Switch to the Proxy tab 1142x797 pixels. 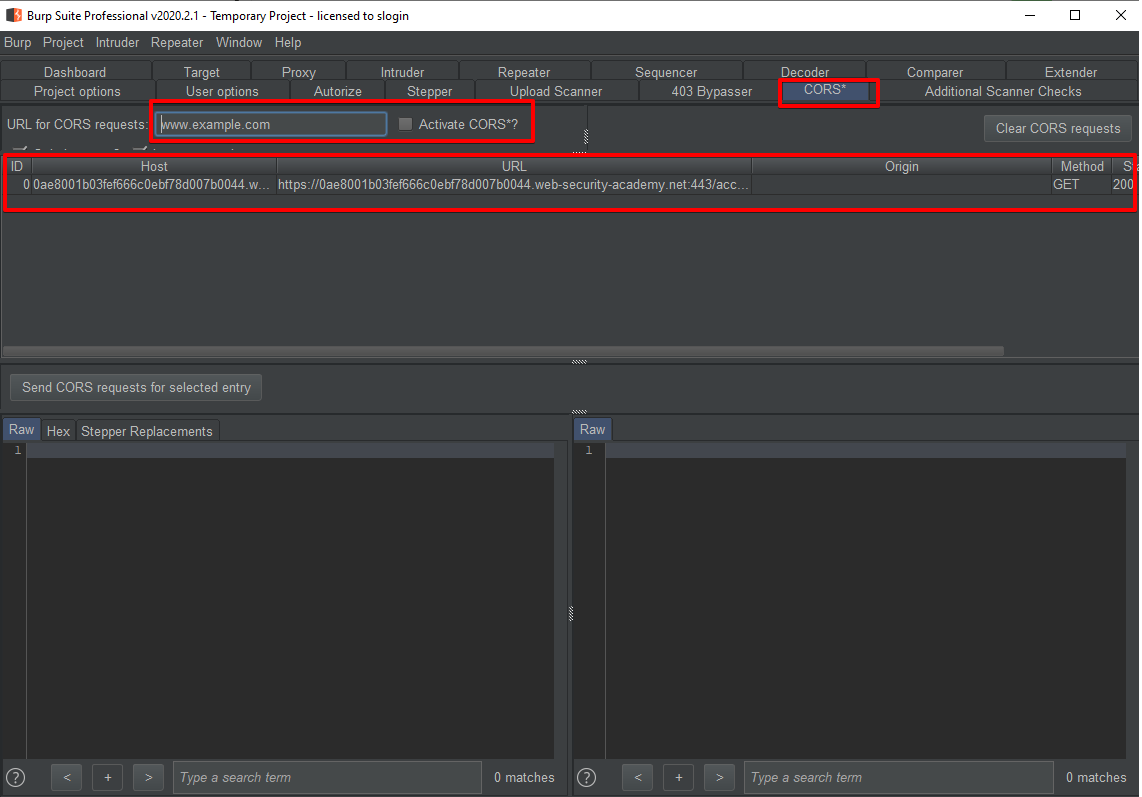pyautogui.click(x=299, y=72)
